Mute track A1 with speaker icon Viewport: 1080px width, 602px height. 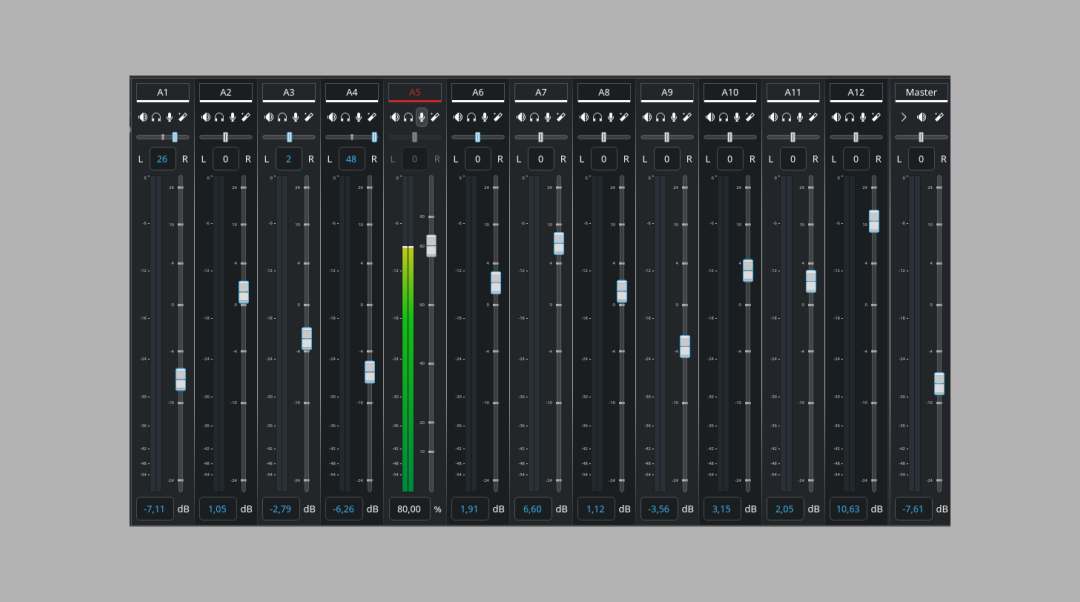point(143,117)
